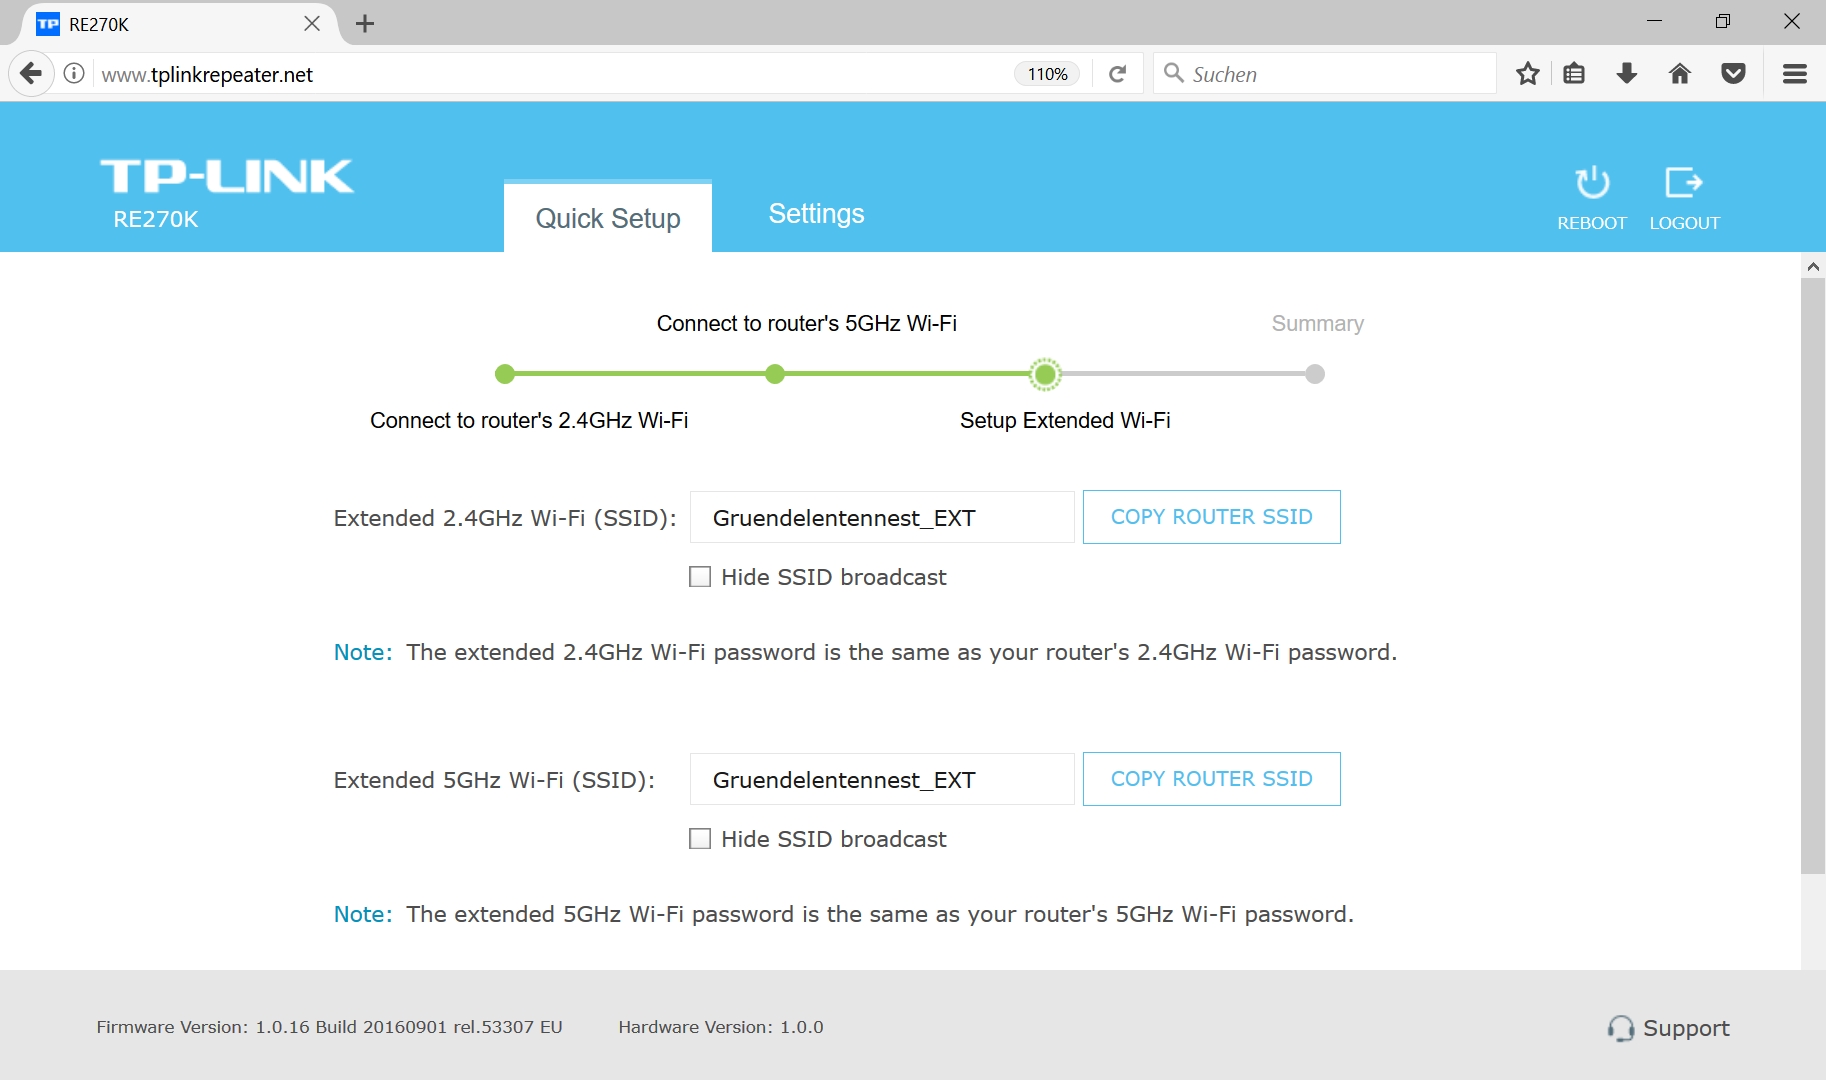This screenshot has width=1826, height=1080.
Task: Click the second green progress step dot
Action: pyautogui.click(x=775, y=374)
